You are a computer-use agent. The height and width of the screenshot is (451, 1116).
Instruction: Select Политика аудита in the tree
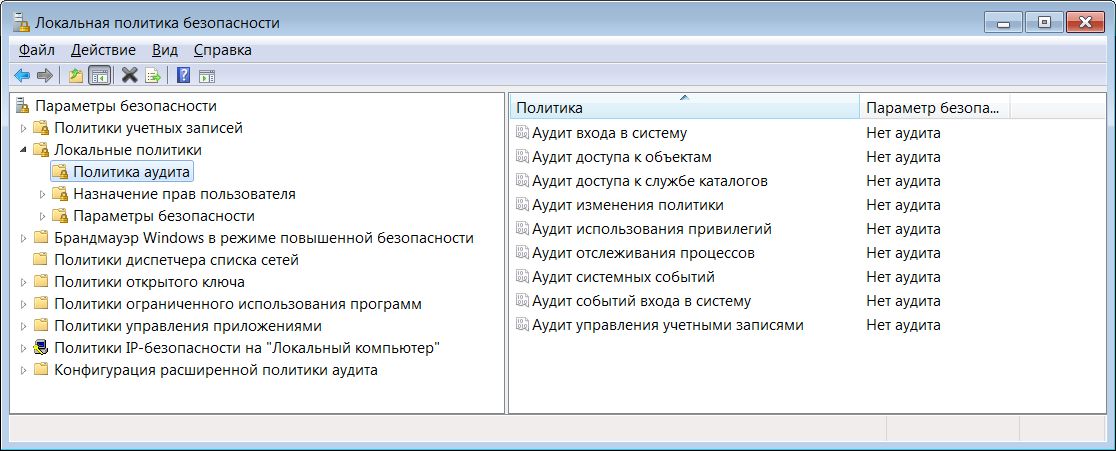pyautogui.click(x=132, y=172)
